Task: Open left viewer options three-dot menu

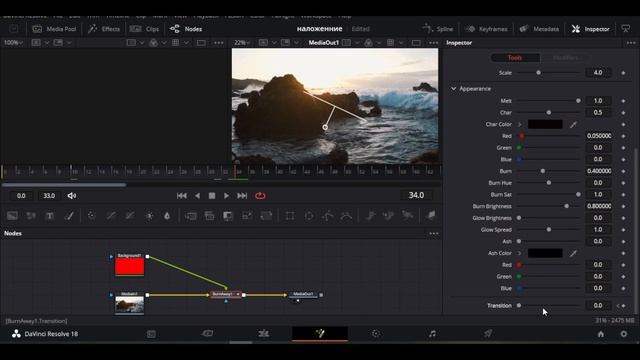Action: [x=219, y=43]
